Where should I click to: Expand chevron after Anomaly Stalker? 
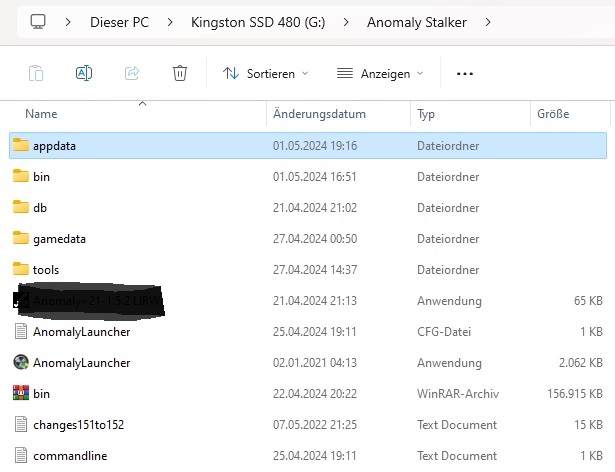[488, 22]
